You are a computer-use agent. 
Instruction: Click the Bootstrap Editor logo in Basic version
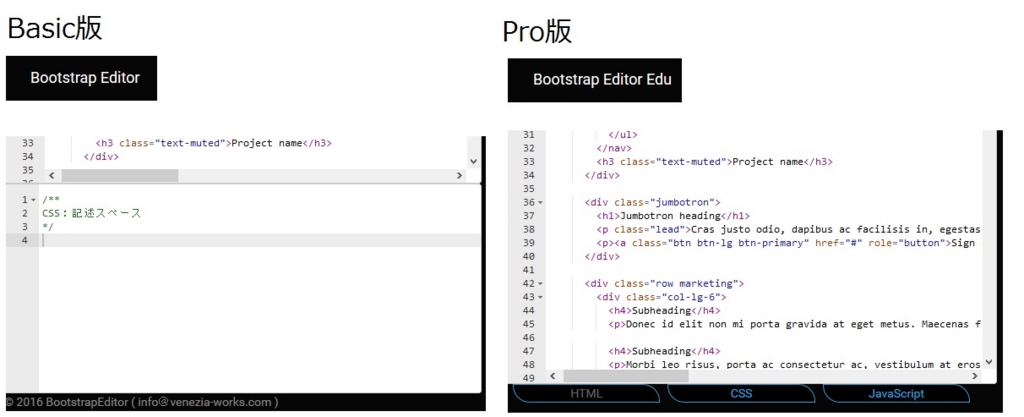(82, 78)
